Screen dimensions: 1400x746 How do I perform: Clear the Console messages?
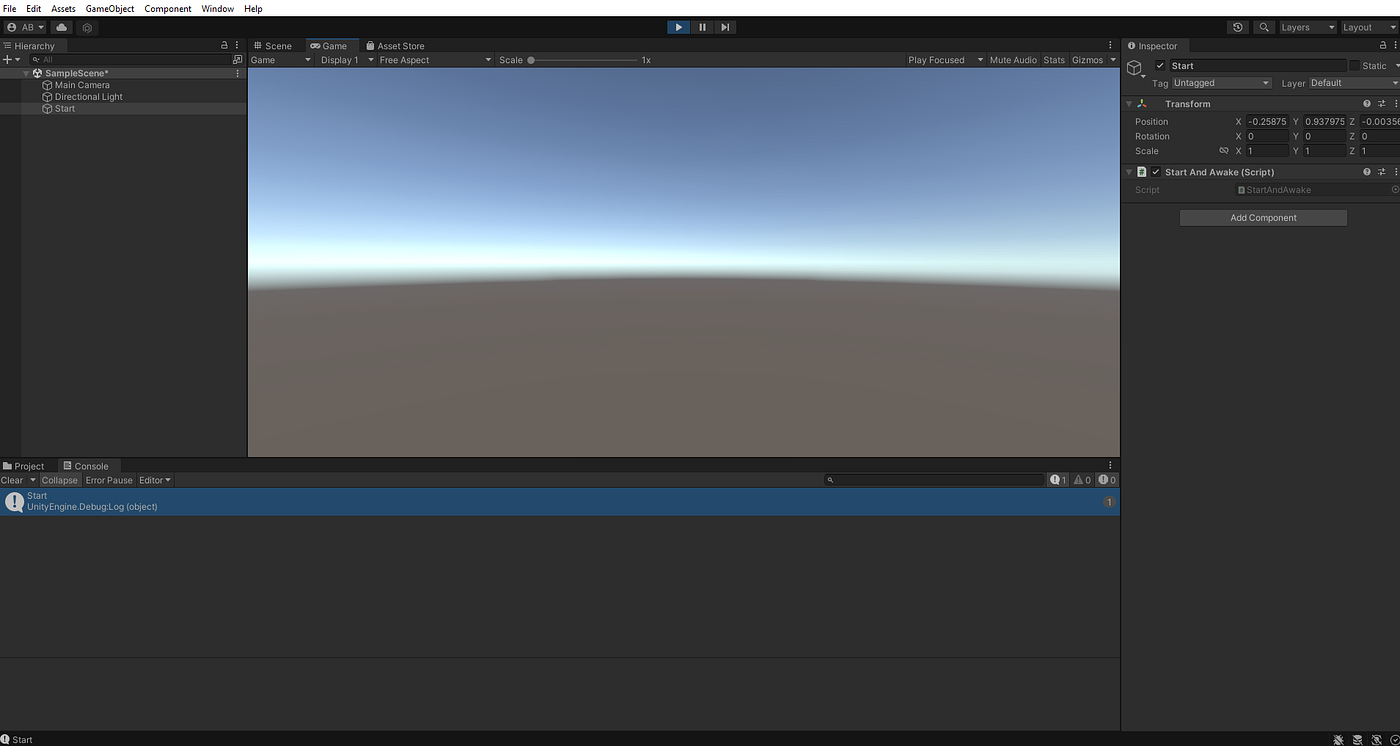(x=11, y=480)
